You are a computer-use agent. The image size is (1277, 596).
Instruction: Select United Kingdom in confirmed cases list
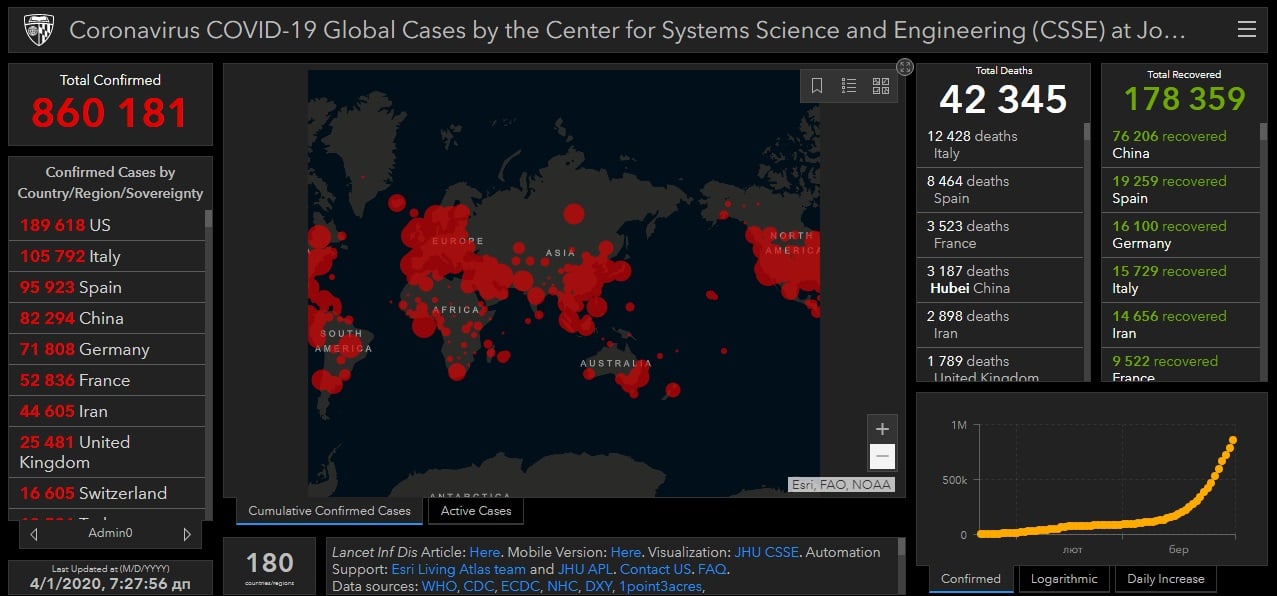pyautogui.click(x=107, y=452)
